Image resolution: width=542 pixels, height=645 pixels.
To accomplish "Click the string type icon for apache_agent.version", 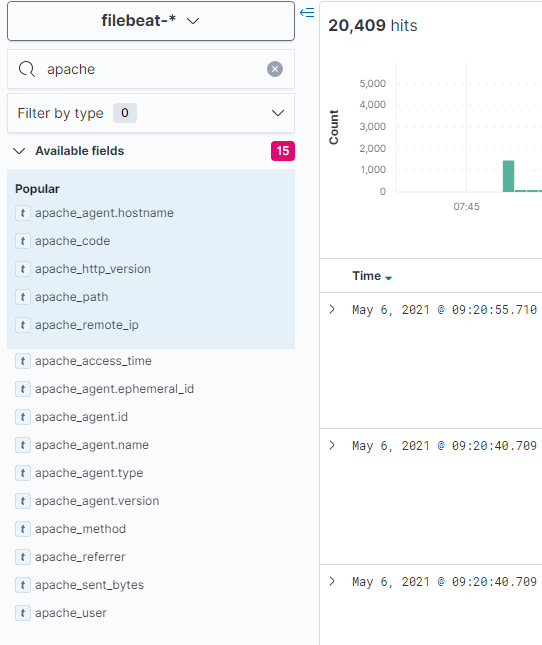I will point(23,501).
